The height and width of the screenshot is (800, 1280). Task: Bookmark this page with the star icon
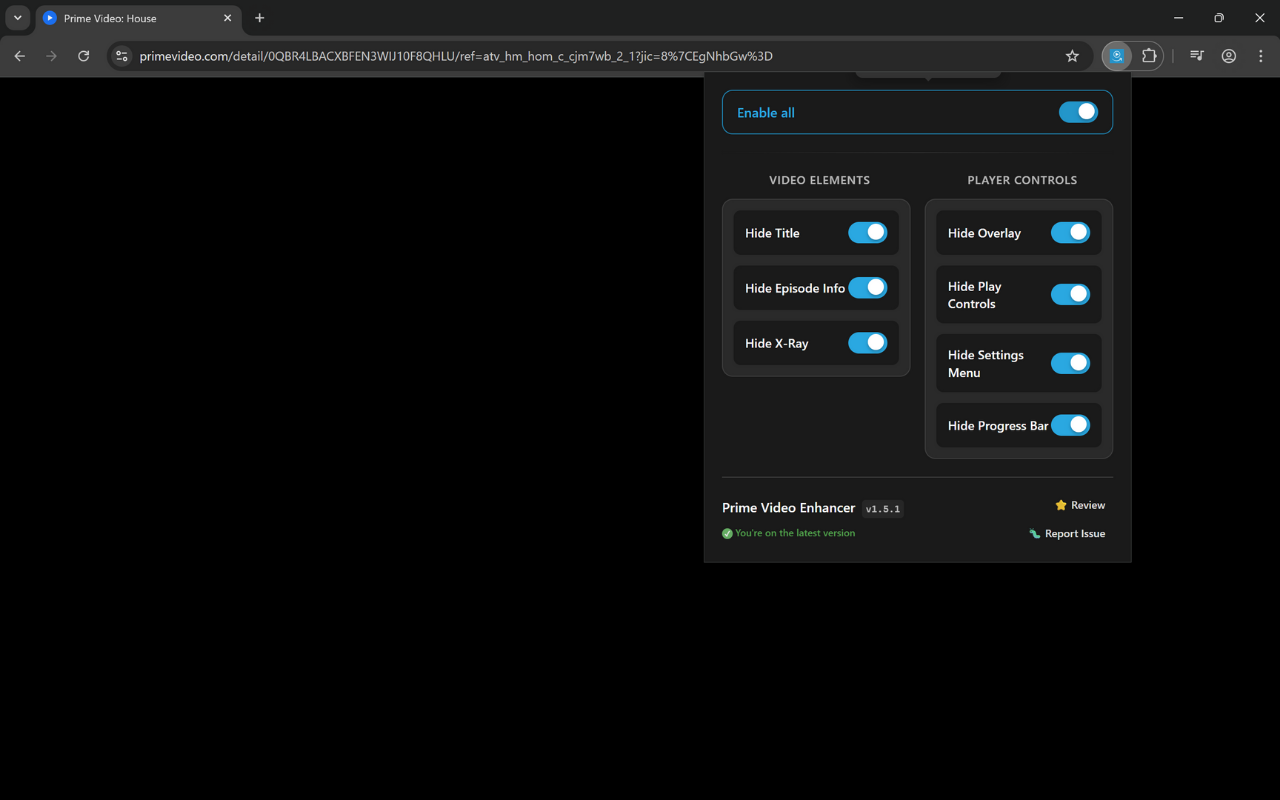(x=1072, y=56)
